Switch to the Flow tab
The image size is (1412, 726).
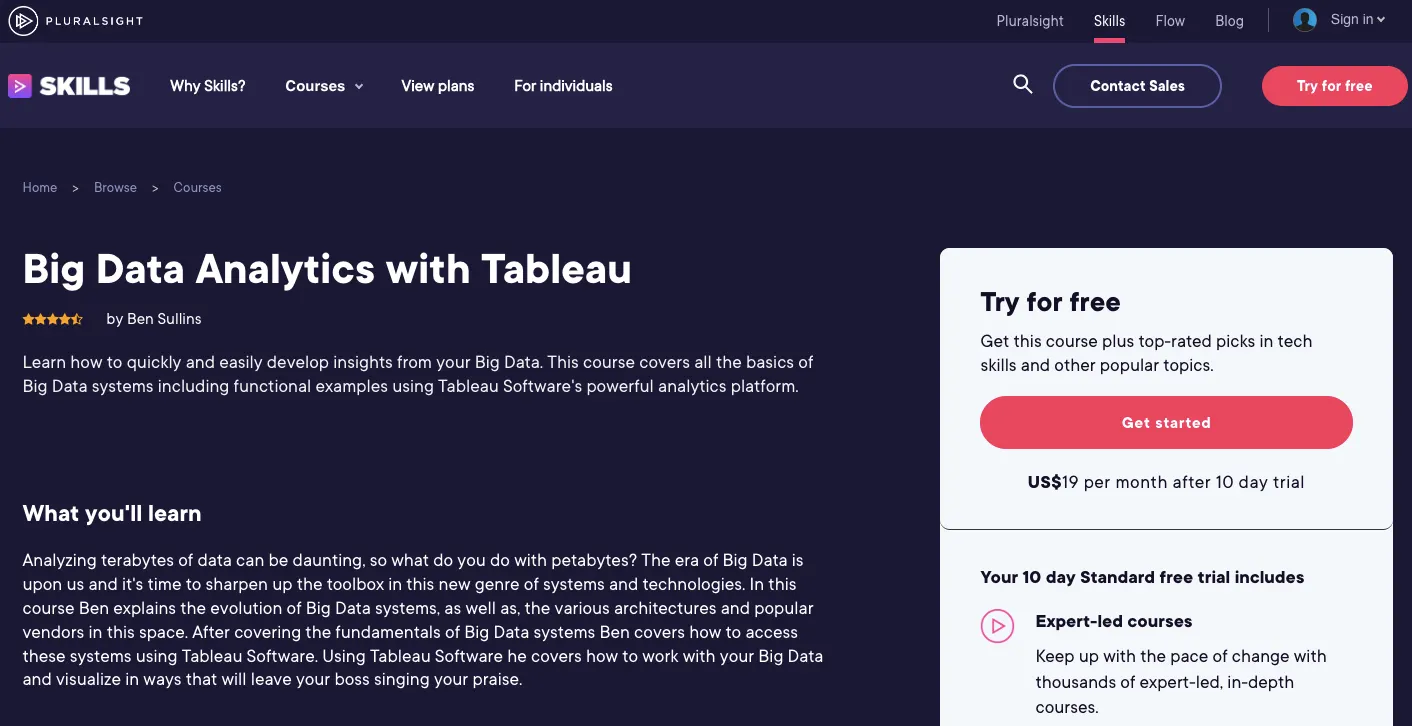[x=1170, y=21]
